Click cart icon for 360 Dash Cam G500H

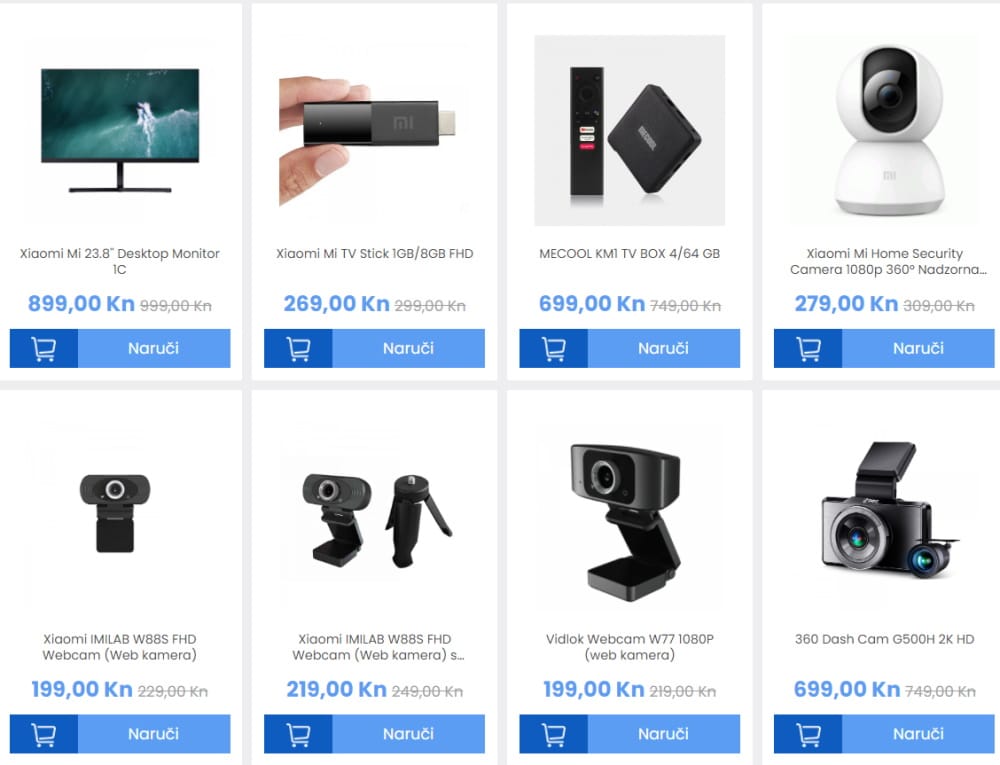(x=808, y=734)
